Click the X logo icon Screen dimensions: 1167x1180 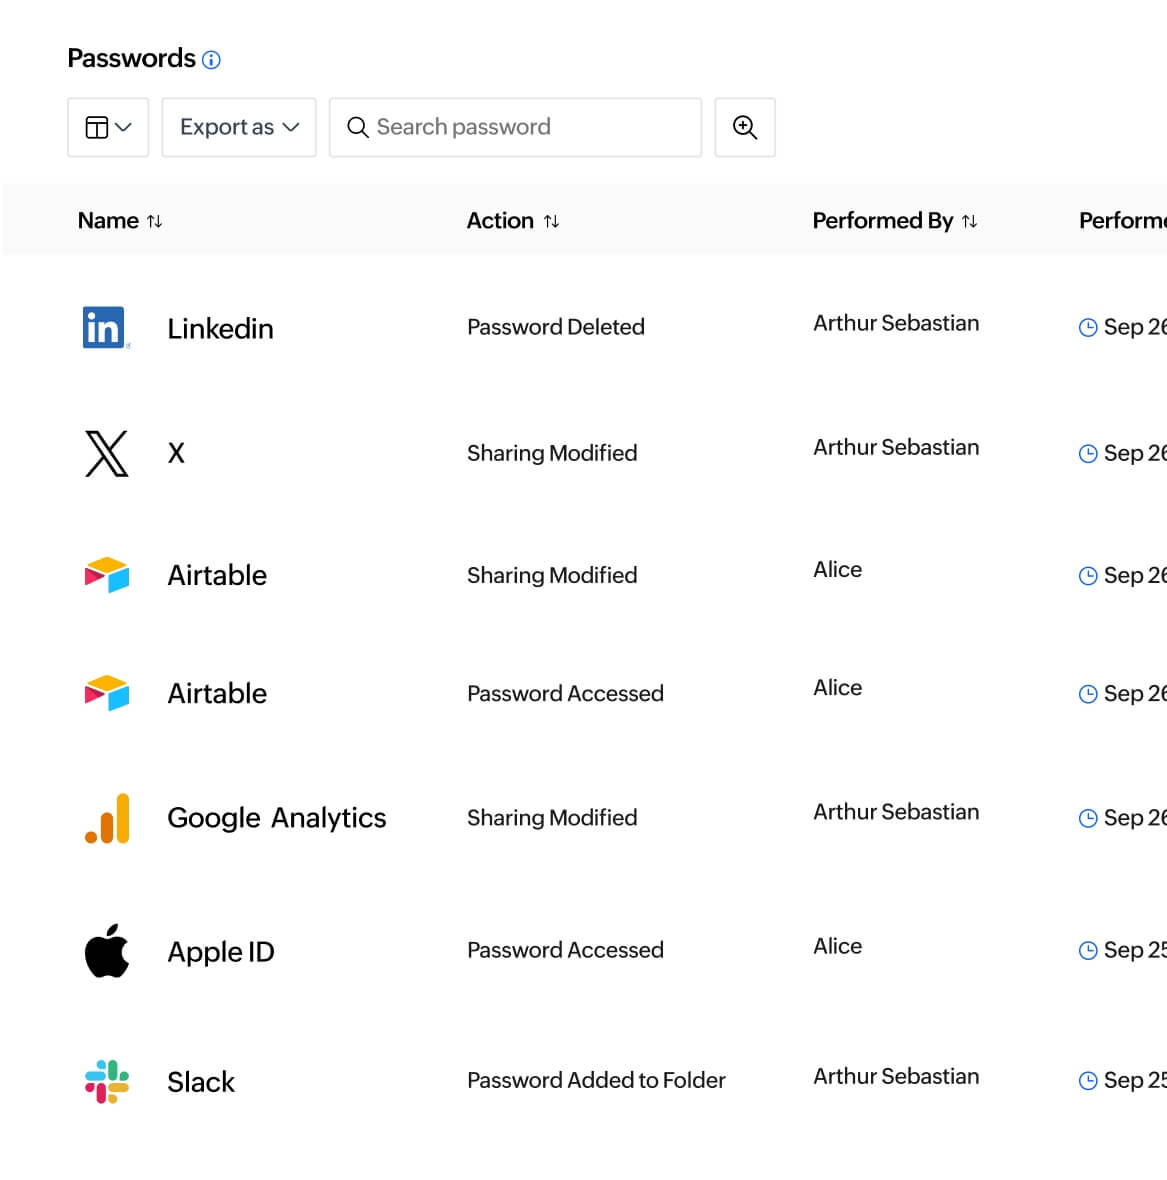(x=106, y=453)
